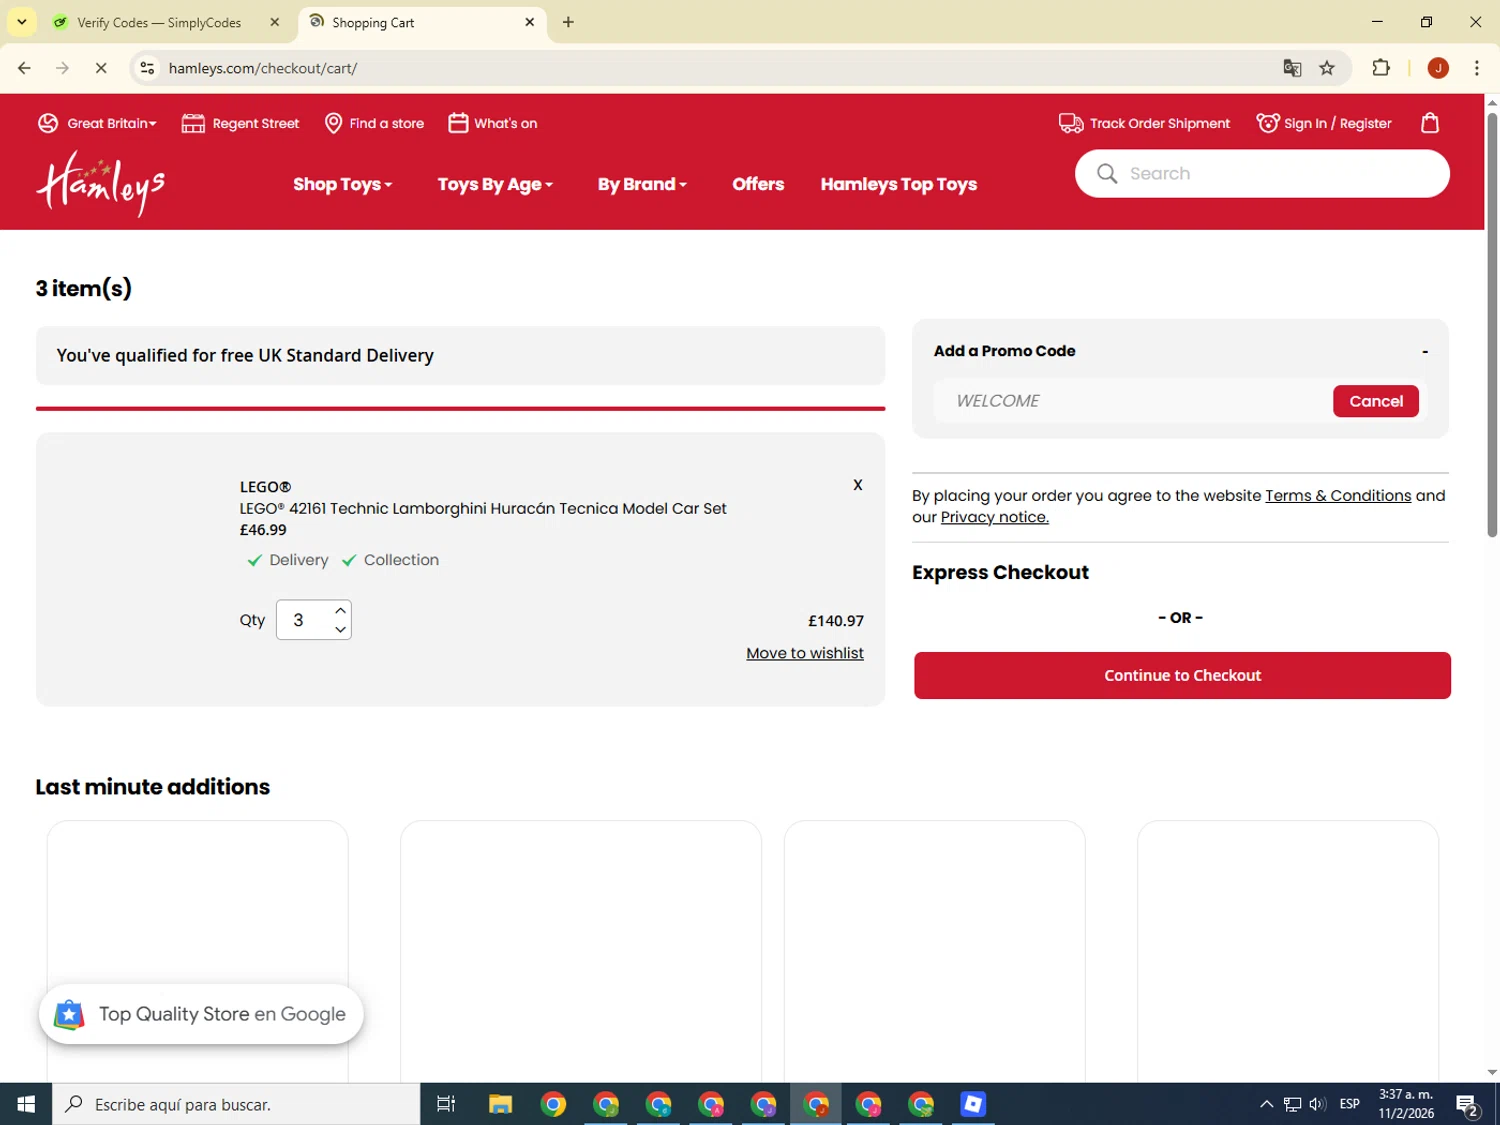Open the Terms & Conditions link

(x=1338, y=496)
